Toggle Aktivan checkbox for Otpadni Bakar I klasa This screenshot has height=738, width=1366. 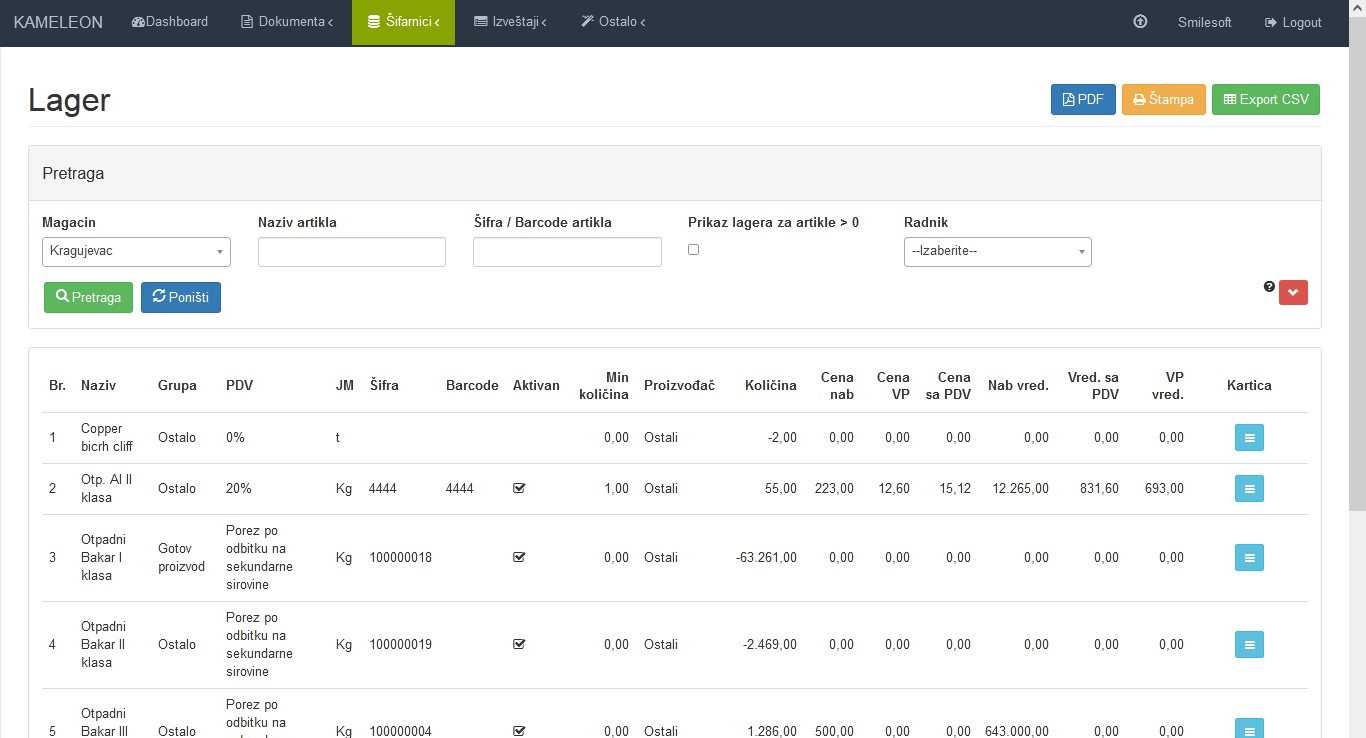pyautogui.click(x=519, y=558)
